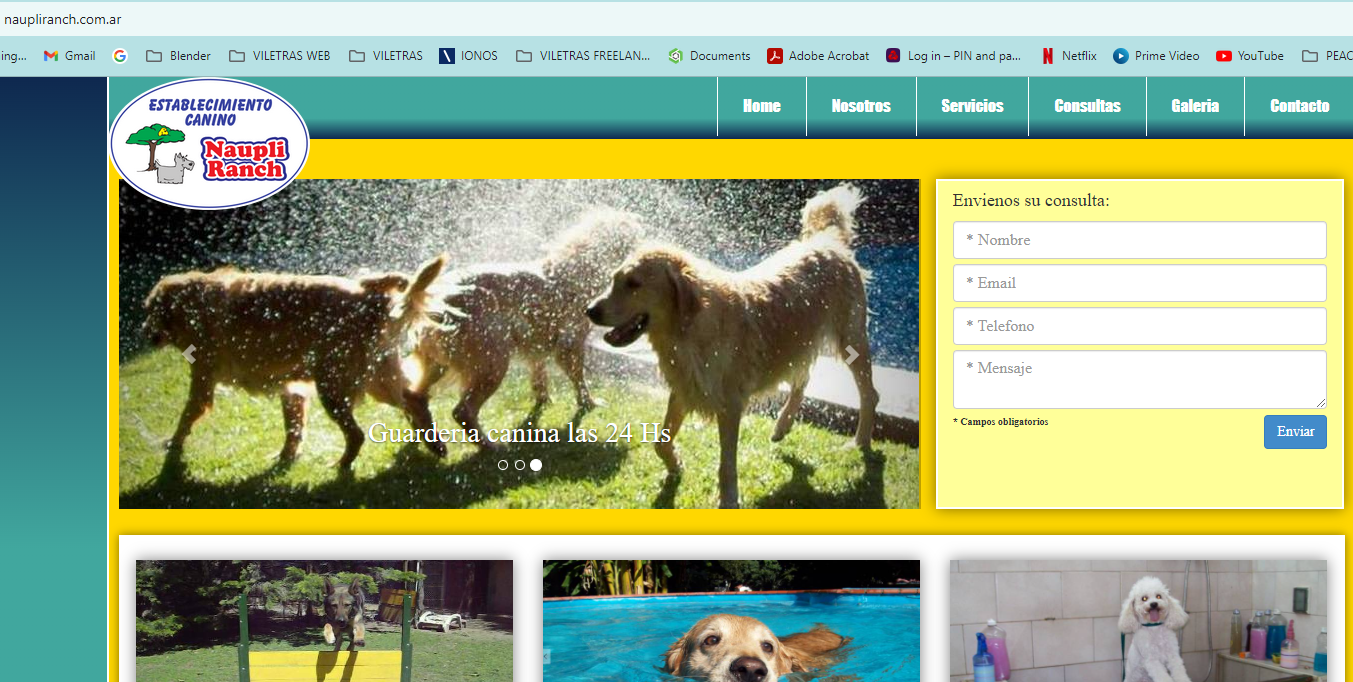The height and width of the screenshot is (682, 1353).
Task: Open the Gmail bookmark
Action: [69, 56]
